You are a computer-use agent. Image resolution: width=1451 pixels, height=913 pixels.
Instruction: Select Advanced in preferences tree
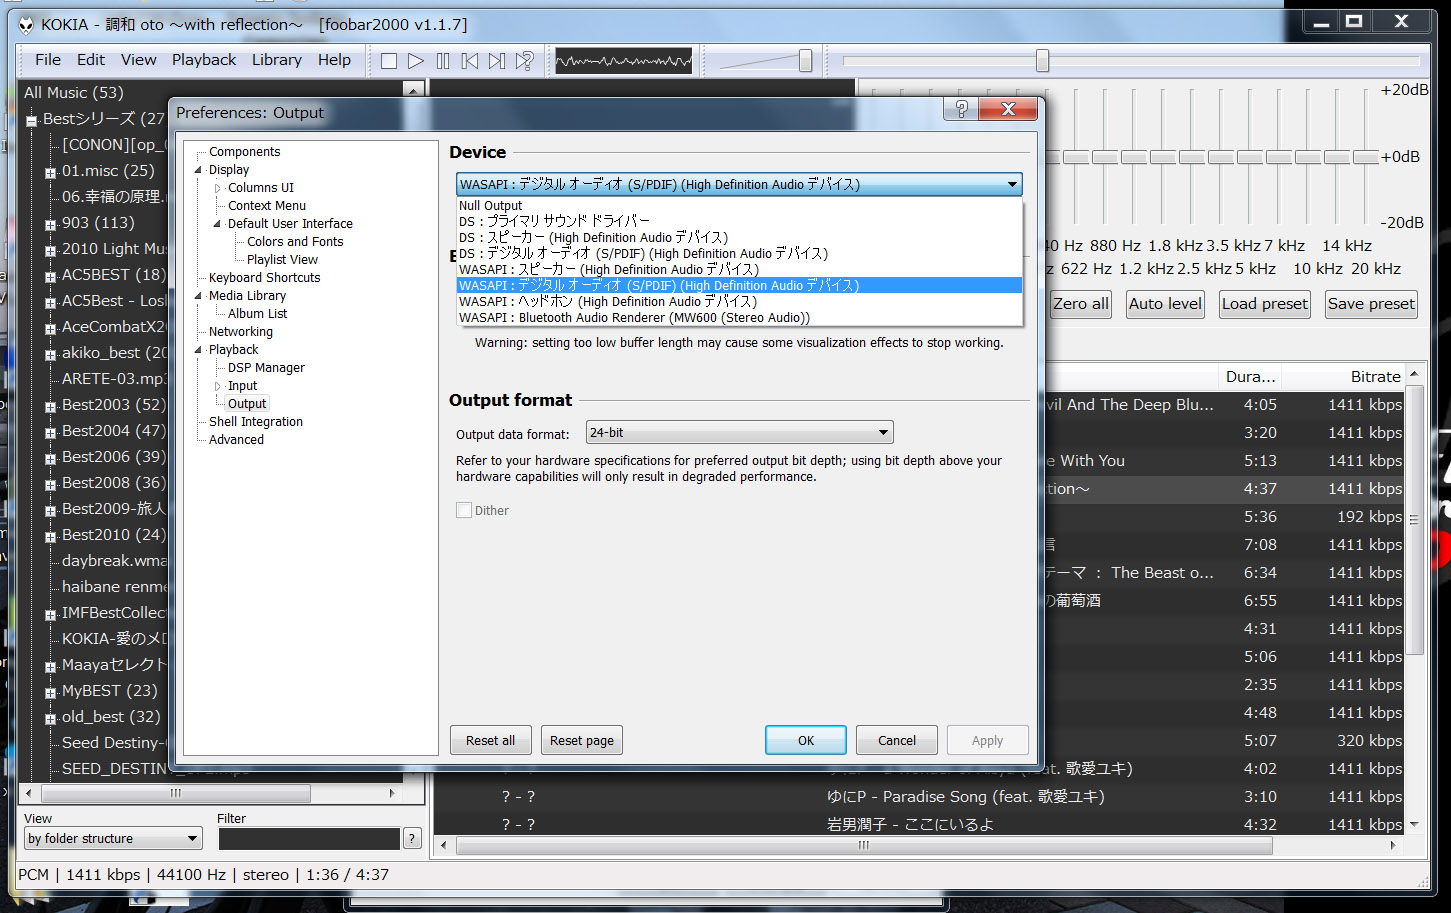[236, 440]
